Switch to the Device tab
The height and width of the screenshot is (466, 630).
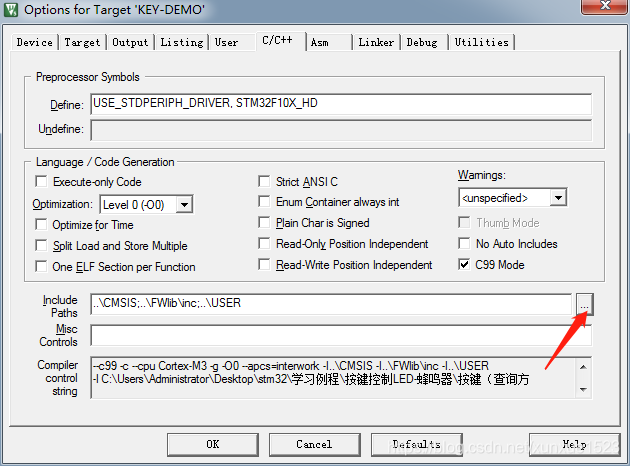coord(35,42)
